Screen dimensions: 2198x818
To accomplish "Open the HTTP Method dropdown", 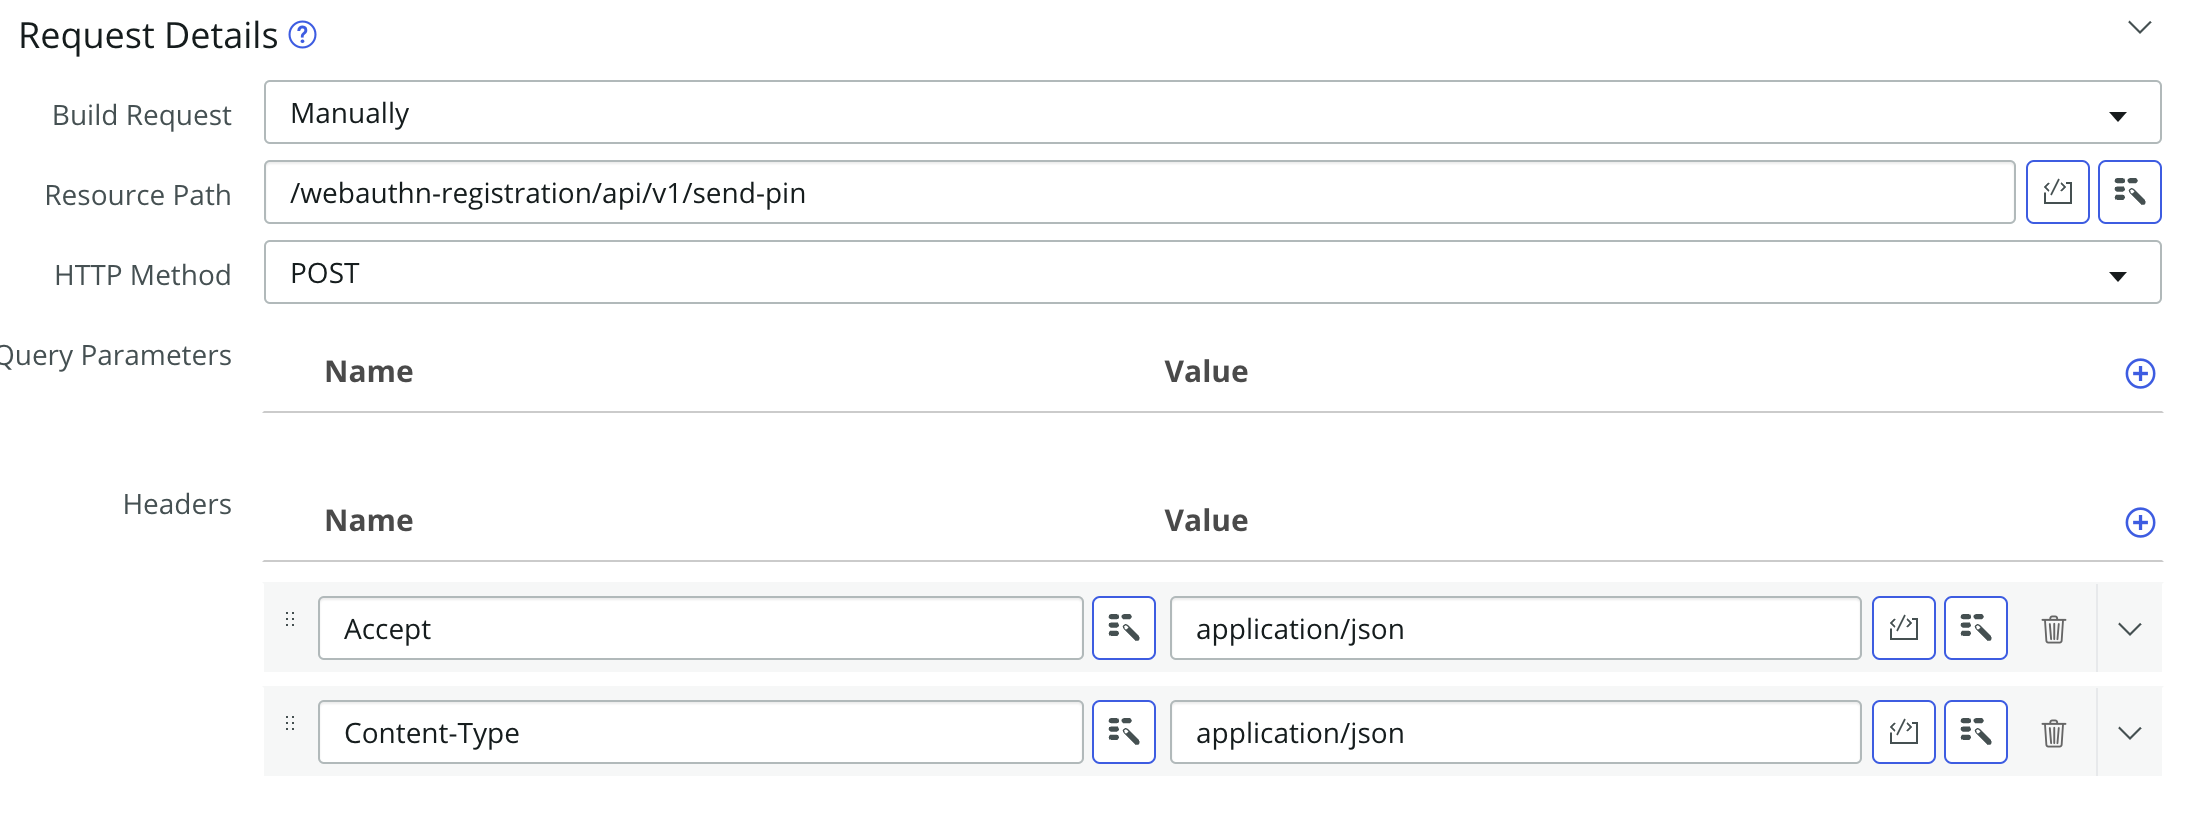I will tap(1212, 272).
